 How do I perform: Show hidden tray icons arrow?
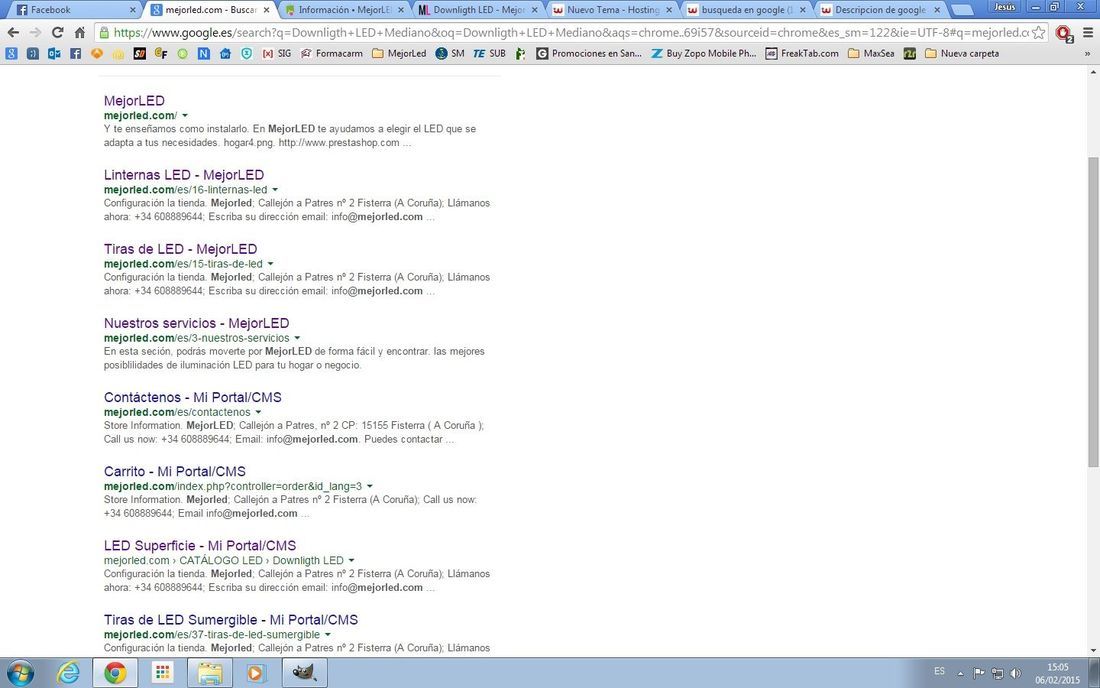960,673
